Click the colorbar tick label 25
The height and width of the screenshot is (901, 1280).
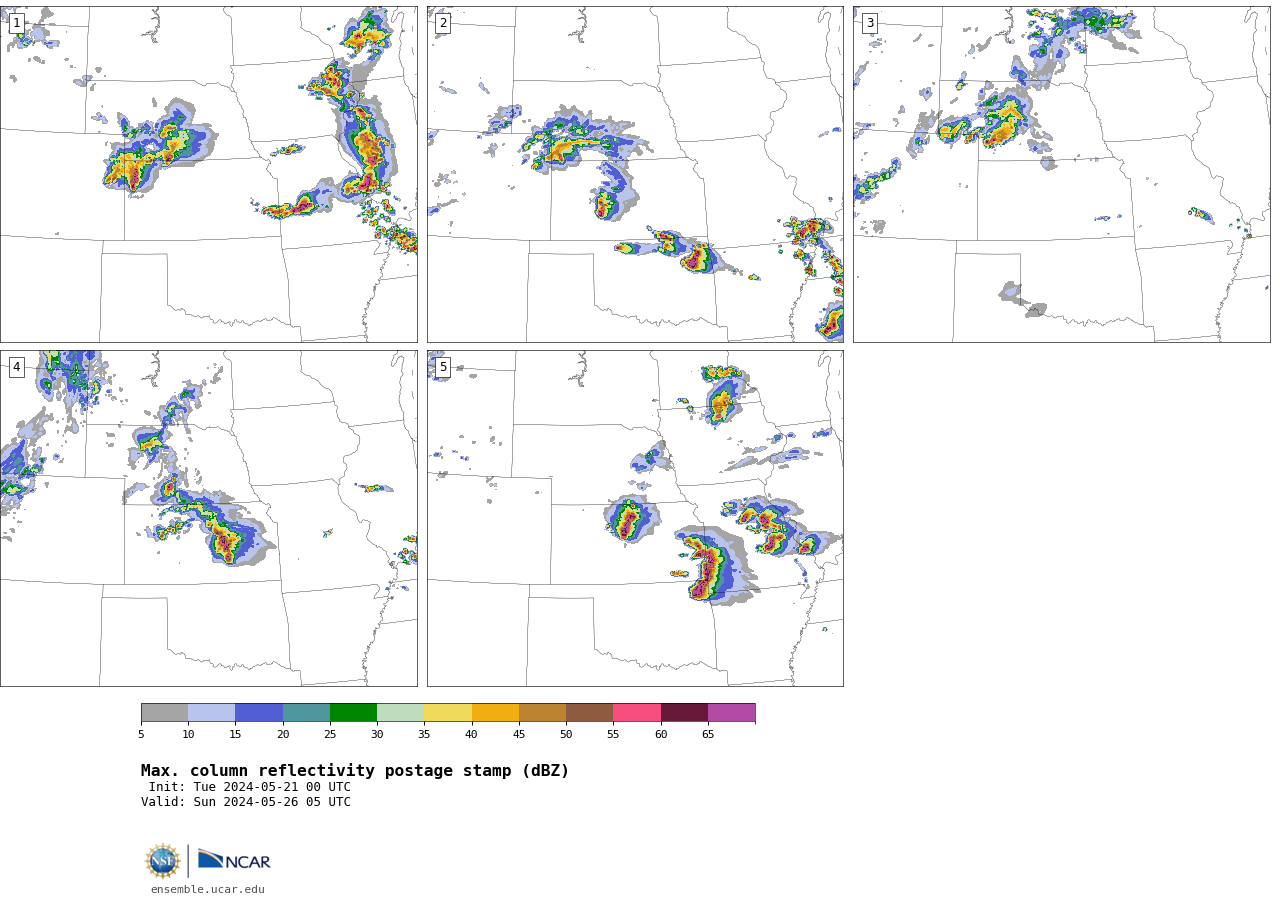coord(330,735)
